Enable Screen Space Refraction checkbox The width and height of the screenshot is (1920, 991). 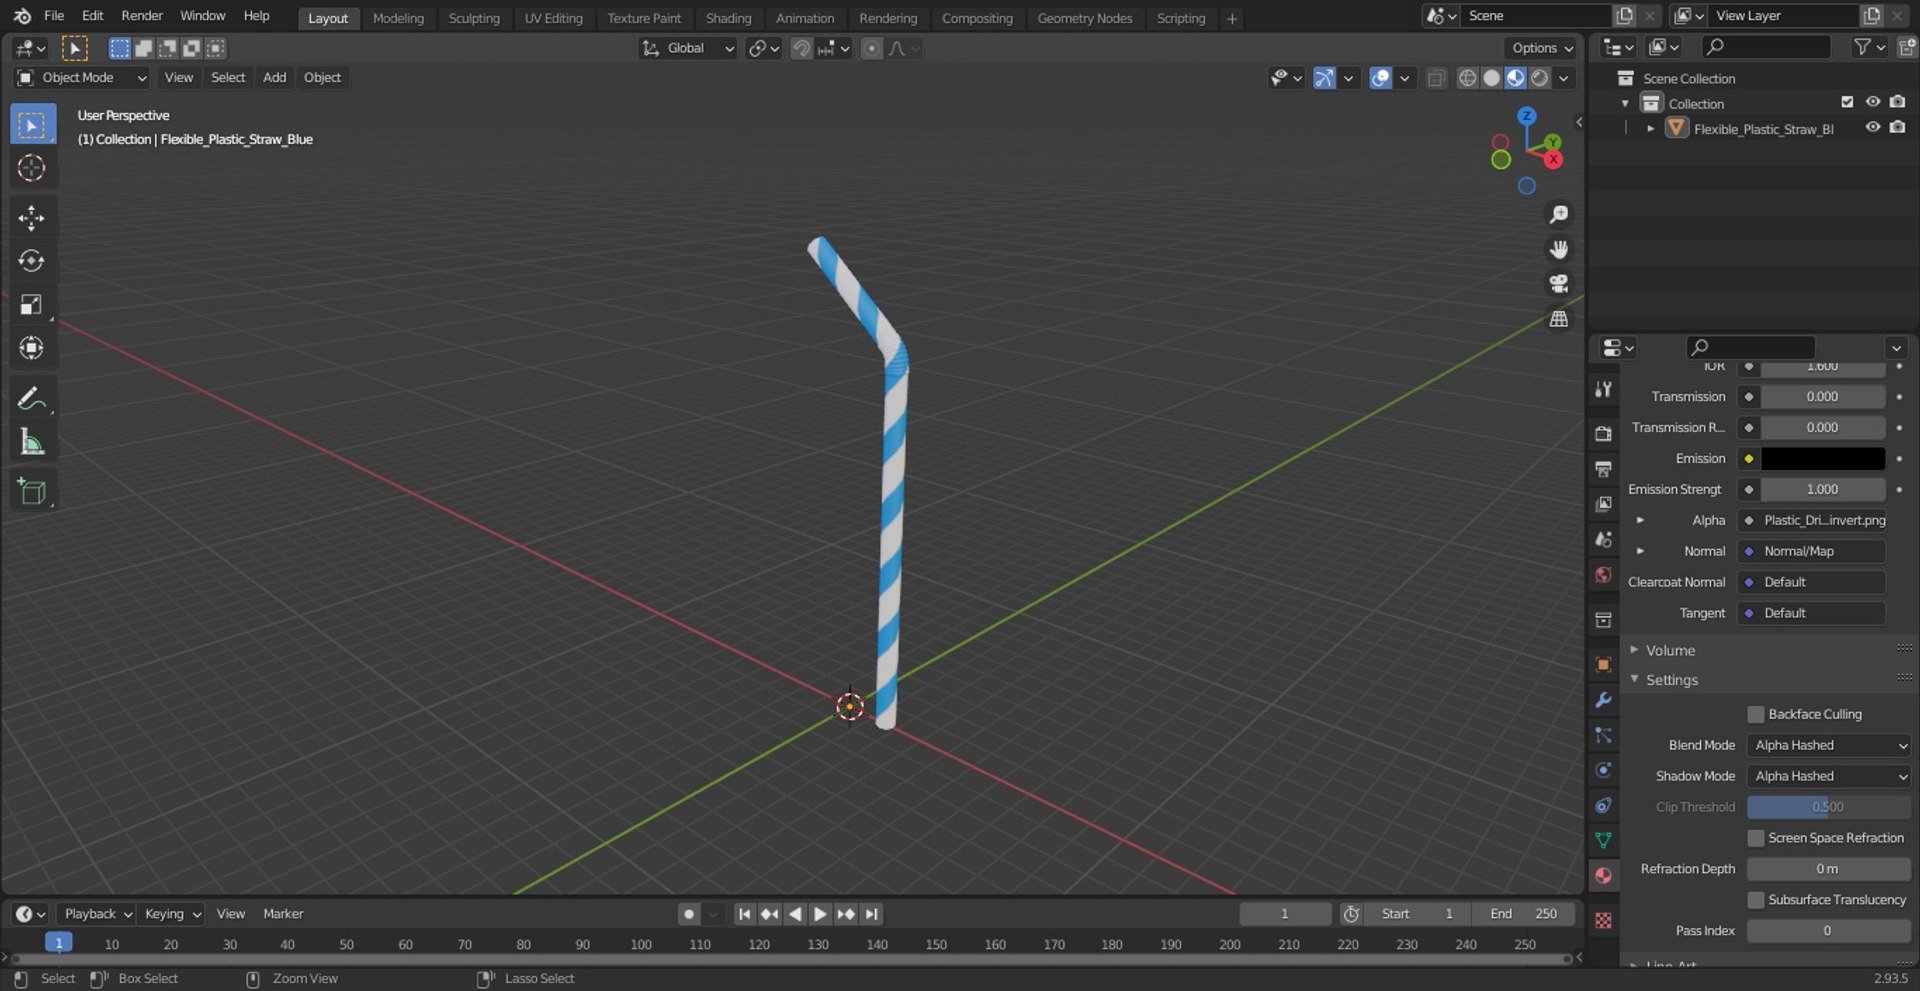[1755, 838]
